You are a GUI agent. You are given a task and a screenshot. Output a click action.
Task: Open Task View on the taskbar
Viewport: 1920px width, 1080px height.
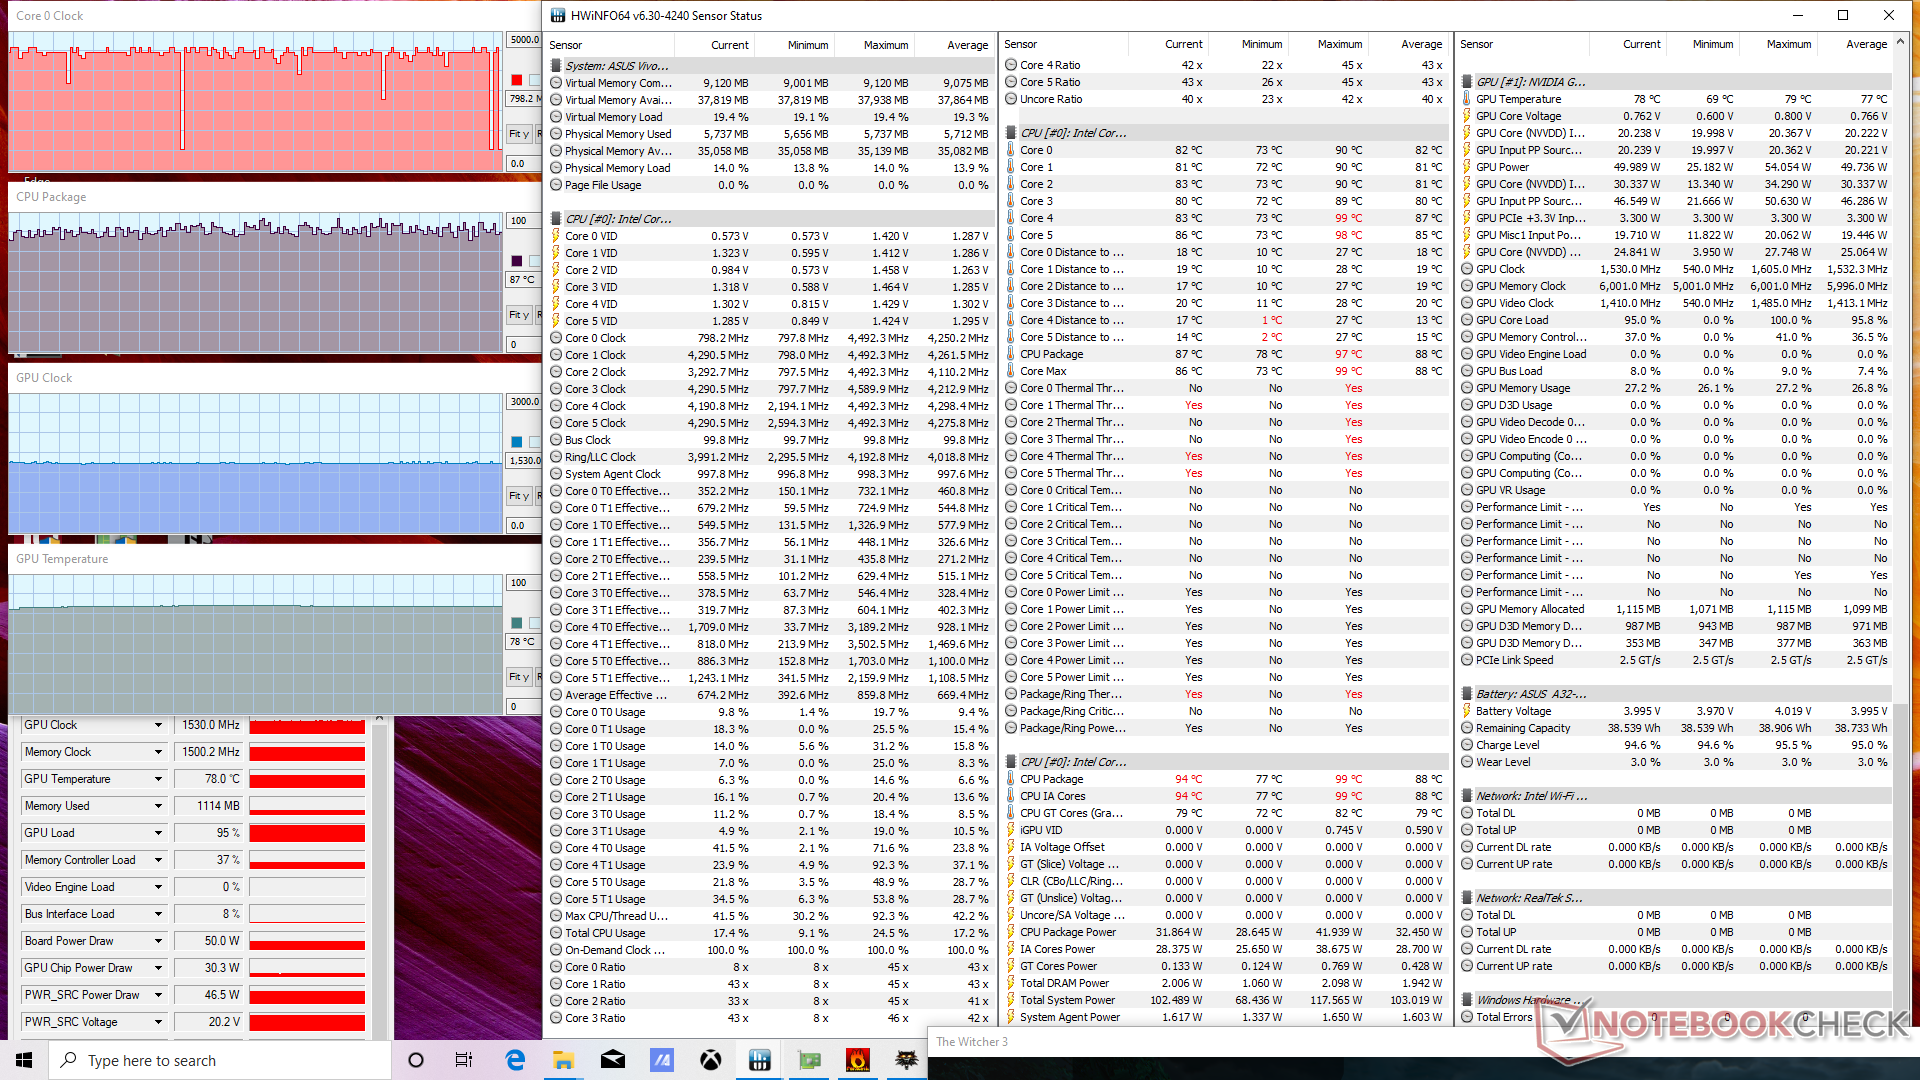tap(464, 1060)
